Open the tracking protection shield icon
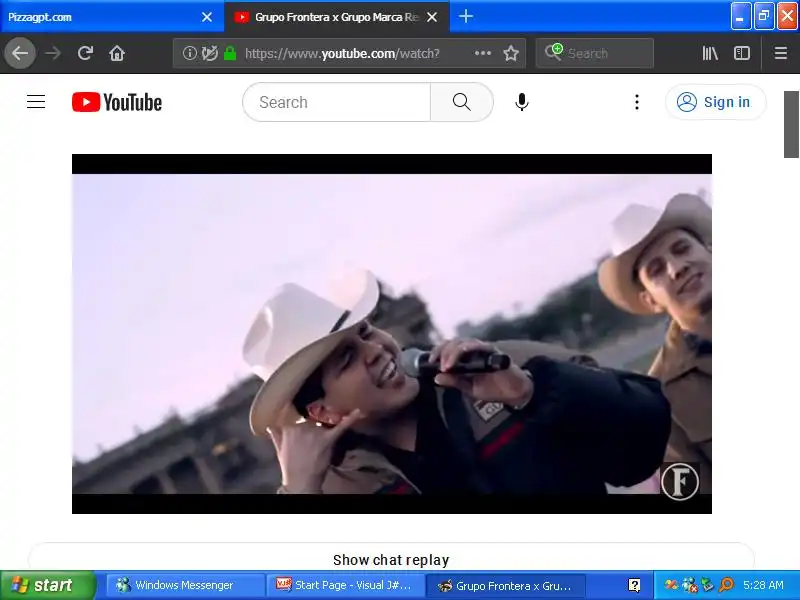Image resolution: width=800 pixels, height=600 pixels. click(210, 53)
